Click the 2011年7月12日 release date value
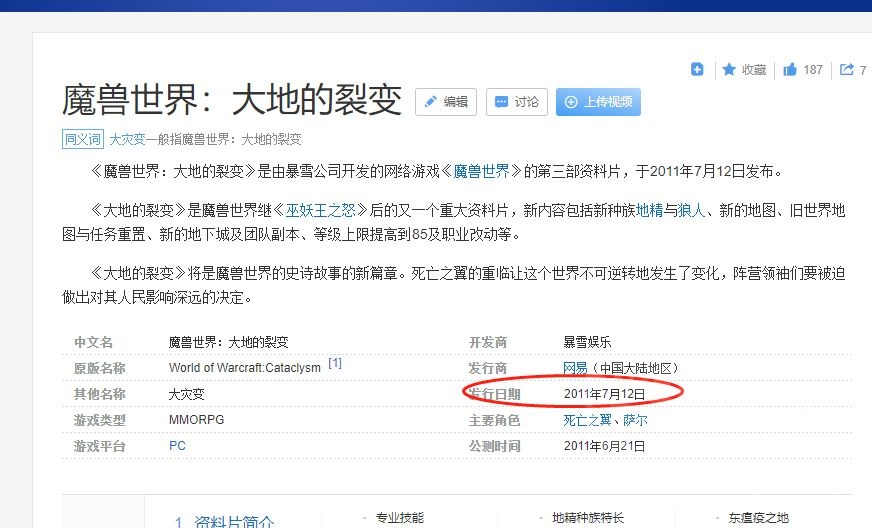Image resolution: width=872 pixels, height=528 pixels. coord(605,394)
